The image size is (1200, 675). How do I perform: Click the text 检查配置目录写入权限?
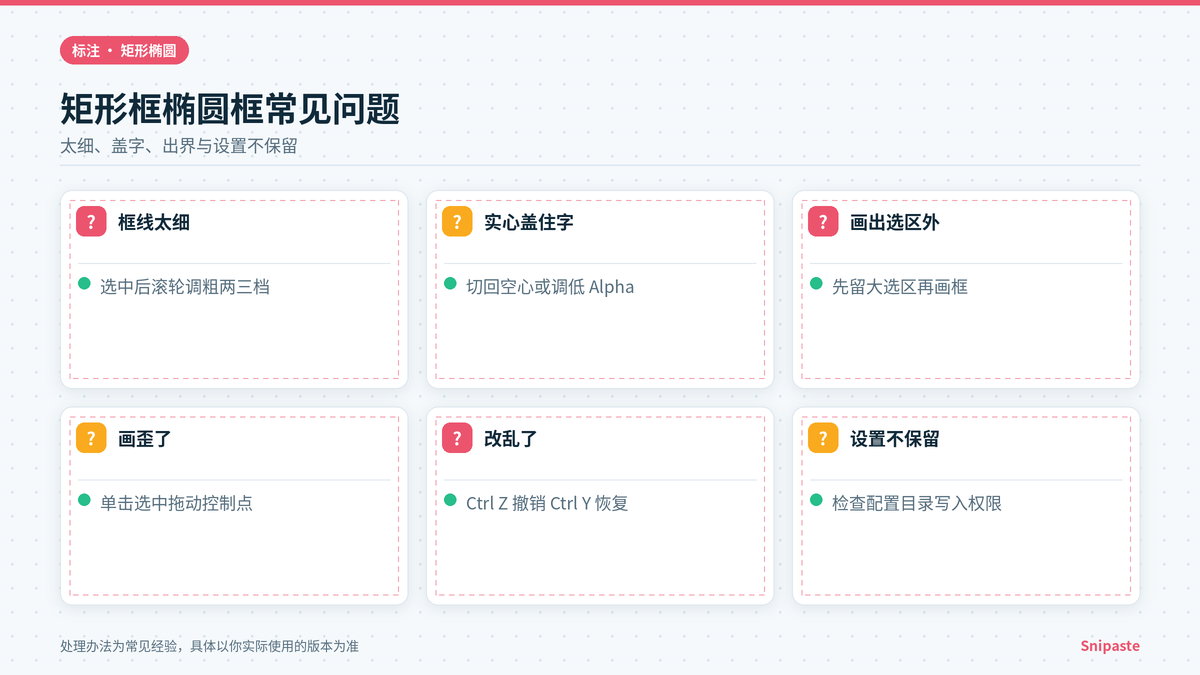[x=917, y=503]
